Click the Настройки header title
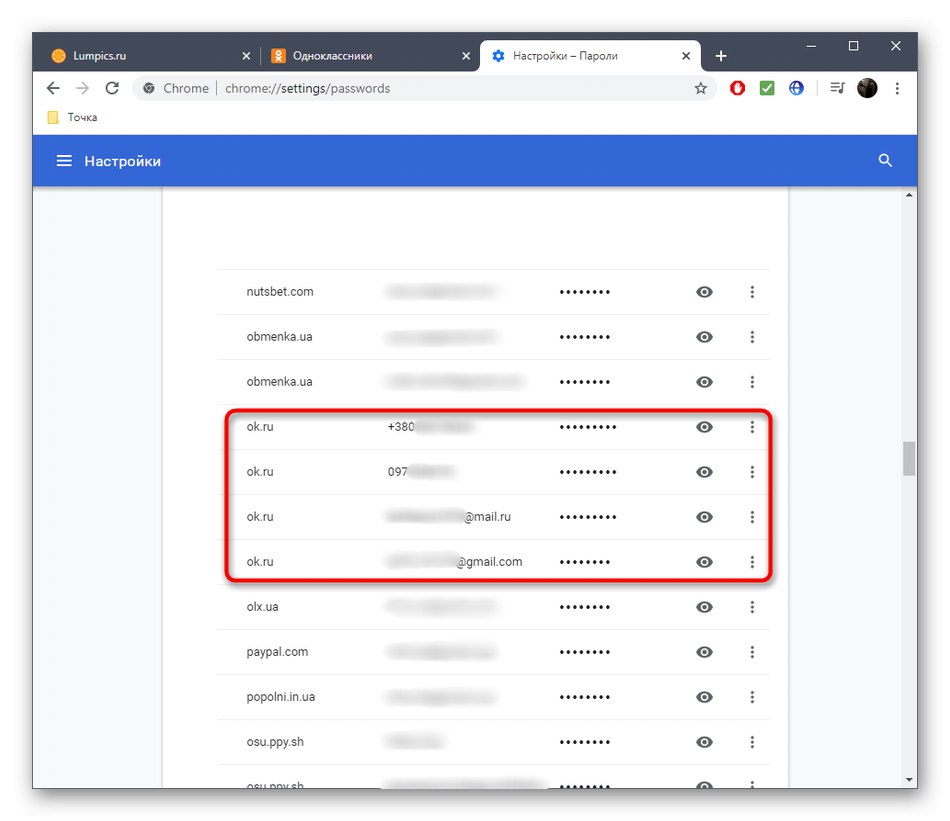 [122, 161]
